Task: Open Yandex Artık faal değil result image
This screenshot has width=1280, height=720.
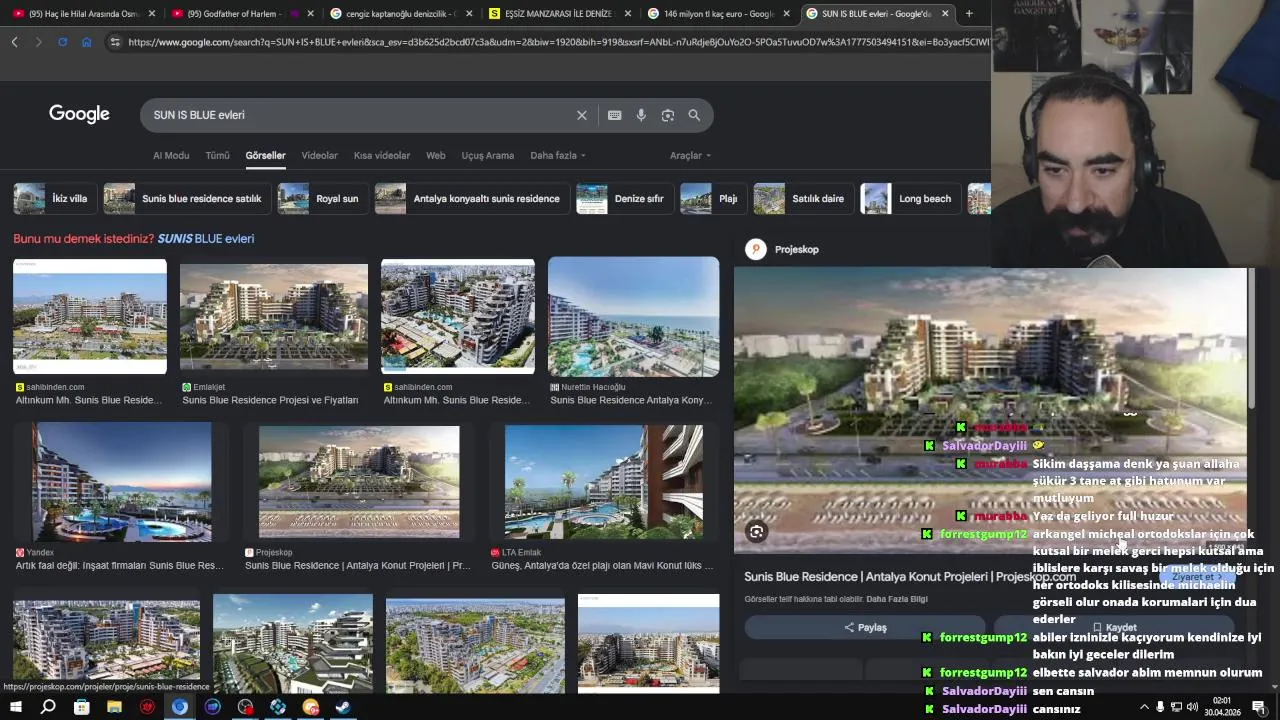Action: tap(122, 482)
